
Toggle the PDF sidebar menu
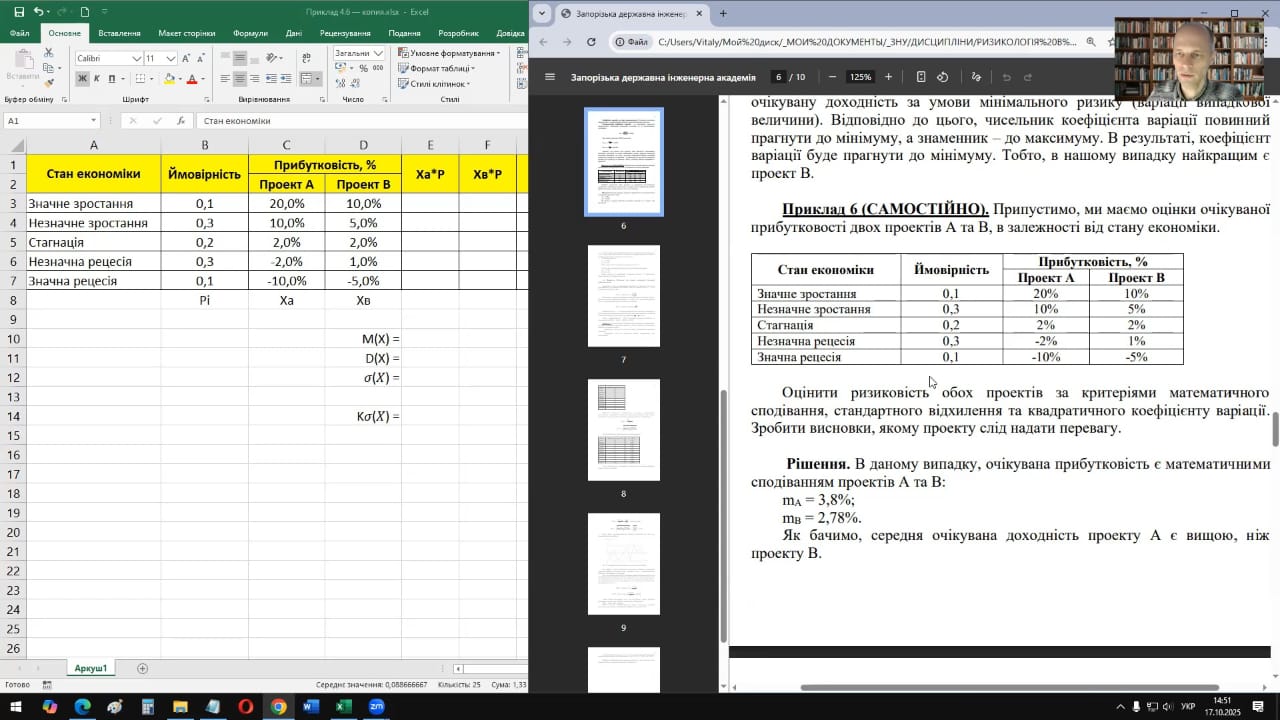tap(549, 77)
